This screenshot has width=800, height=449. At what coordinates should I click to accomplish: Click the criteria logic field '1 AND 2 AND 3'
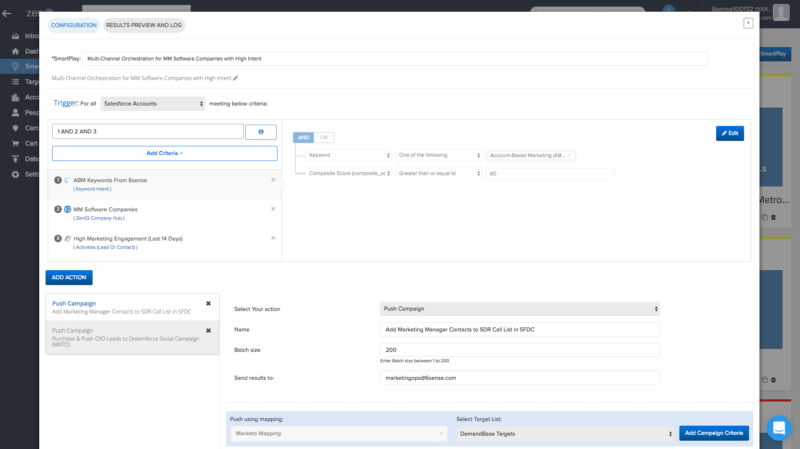147,132
